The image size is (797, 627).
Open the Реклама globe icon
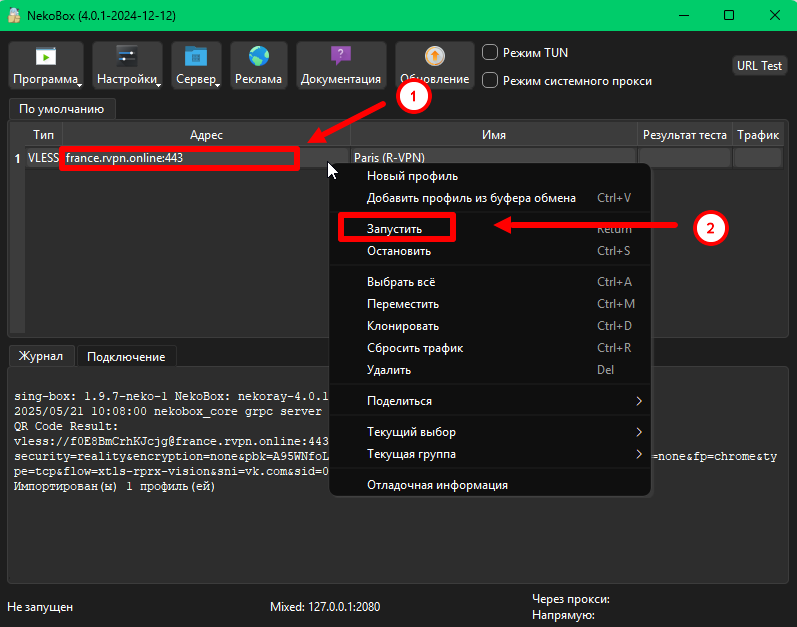[x=259, y=58]
